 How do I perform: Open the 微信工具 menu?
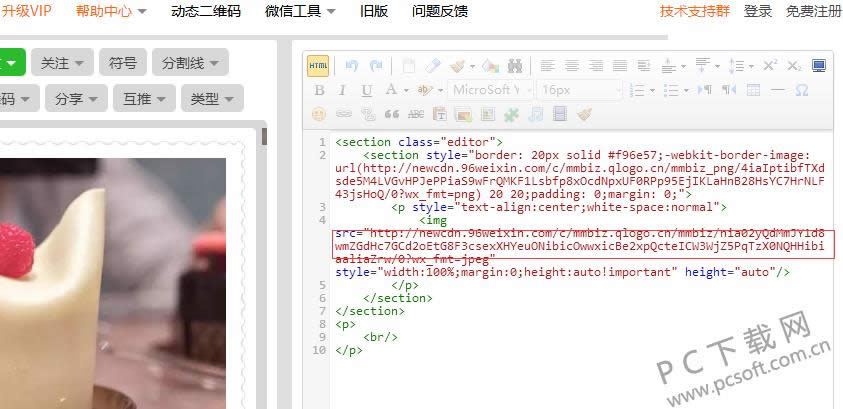(x=299, y=11)
